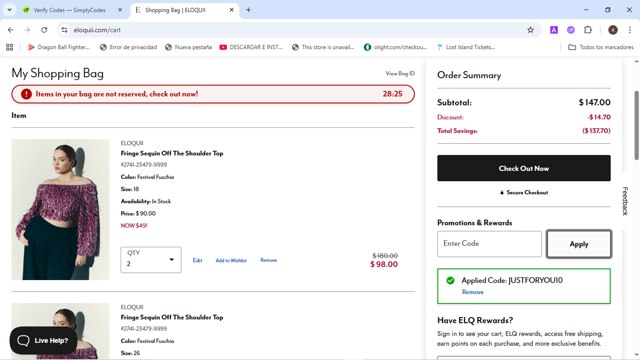
Task: Click the discount amount -$14.70
Action: pos(599,117)
